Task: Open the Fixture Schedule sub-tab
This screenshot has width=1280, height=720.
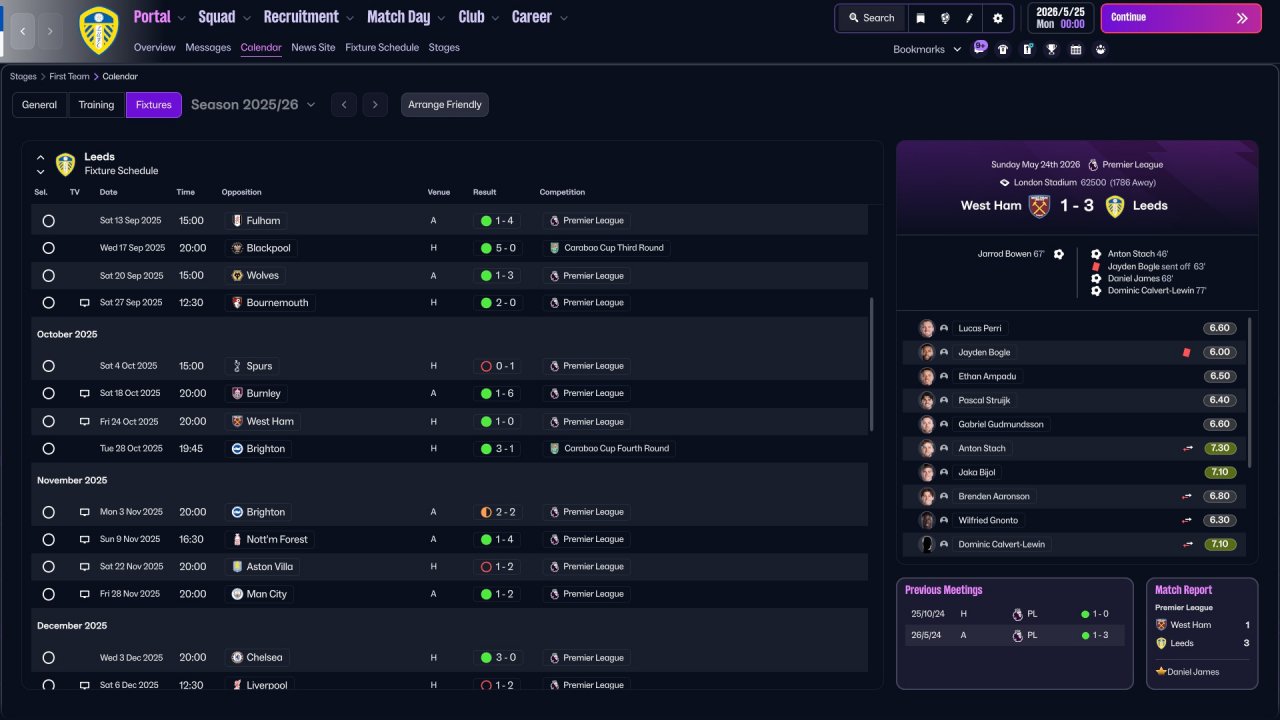Action: coord(382,48)
